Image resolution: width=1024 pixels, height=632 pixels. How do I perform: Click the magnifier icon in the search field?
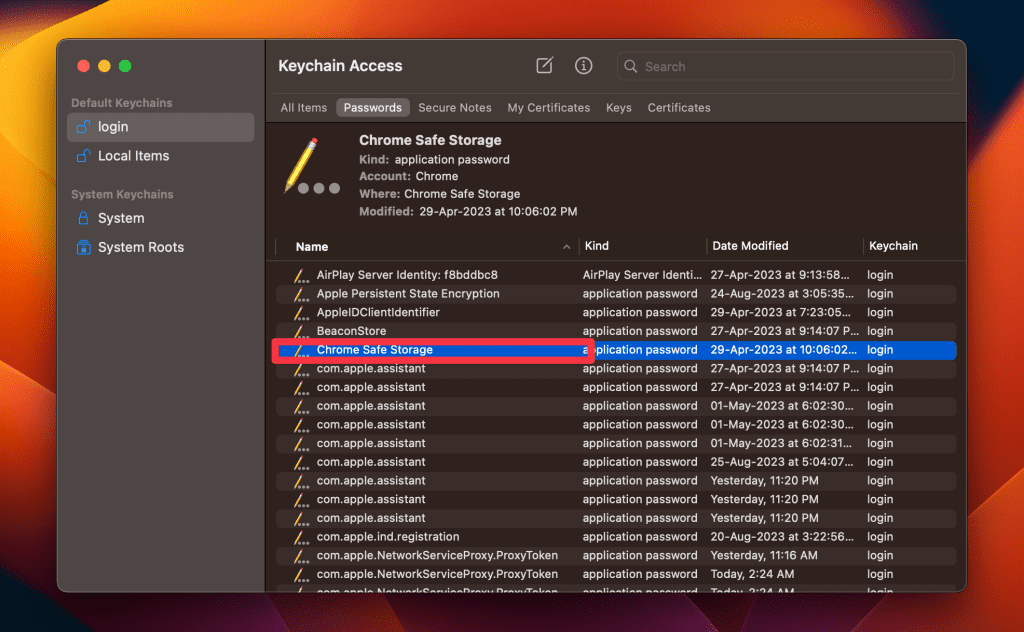click(x=631, y=67)
